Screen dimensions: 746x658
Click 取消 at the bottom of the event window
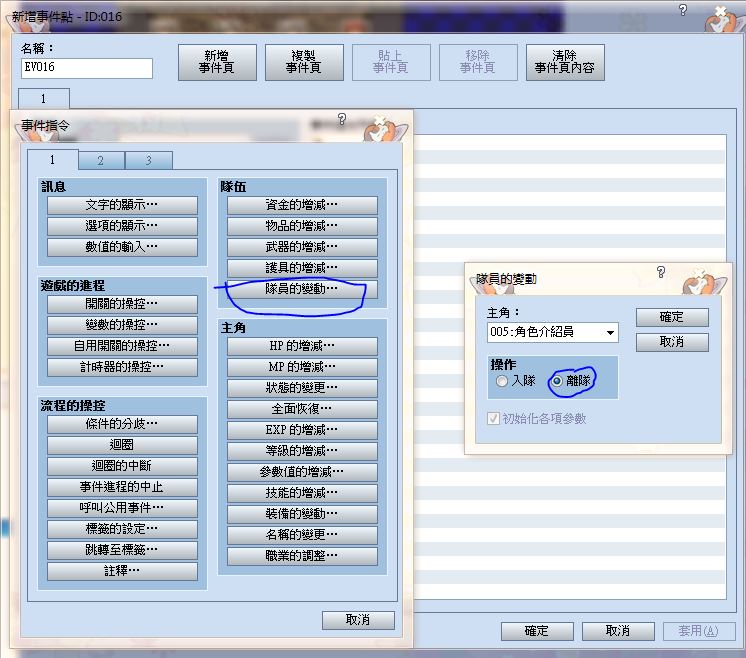(618, 631)
